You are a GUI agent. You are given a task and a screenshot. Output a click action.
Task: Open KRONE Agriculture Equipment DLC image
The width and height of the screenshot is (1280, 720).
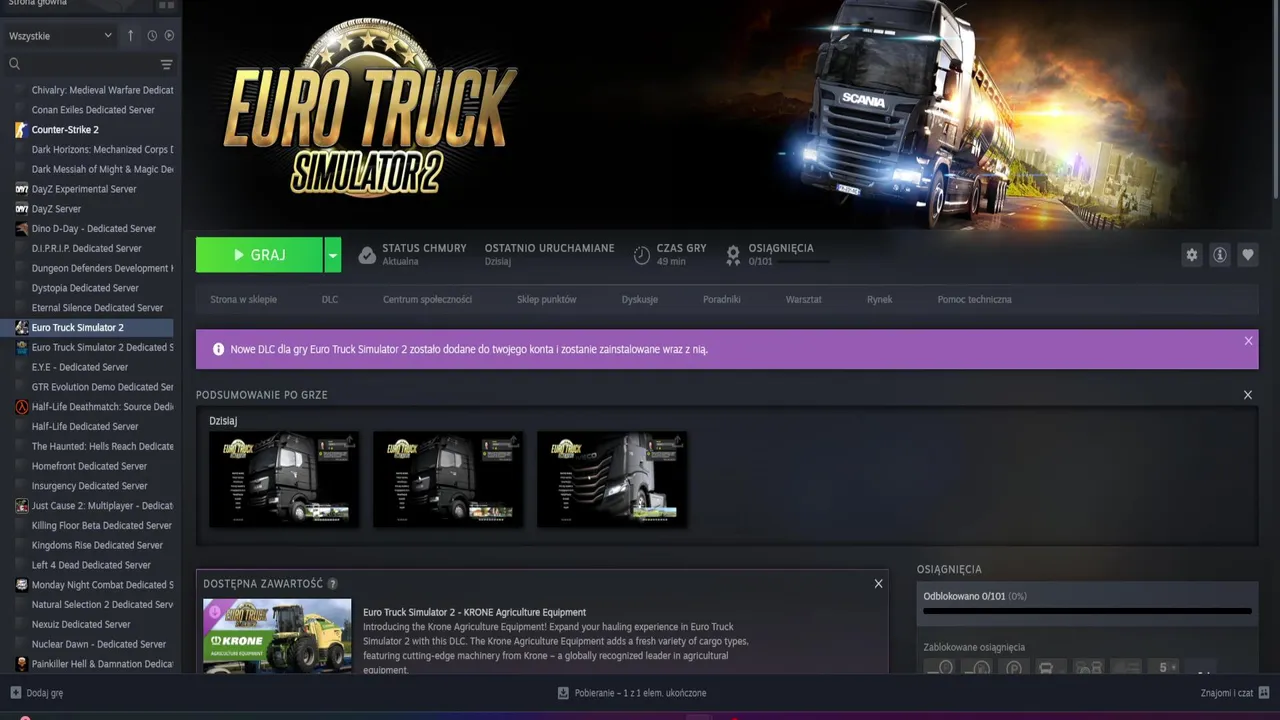tap(277, 636)
